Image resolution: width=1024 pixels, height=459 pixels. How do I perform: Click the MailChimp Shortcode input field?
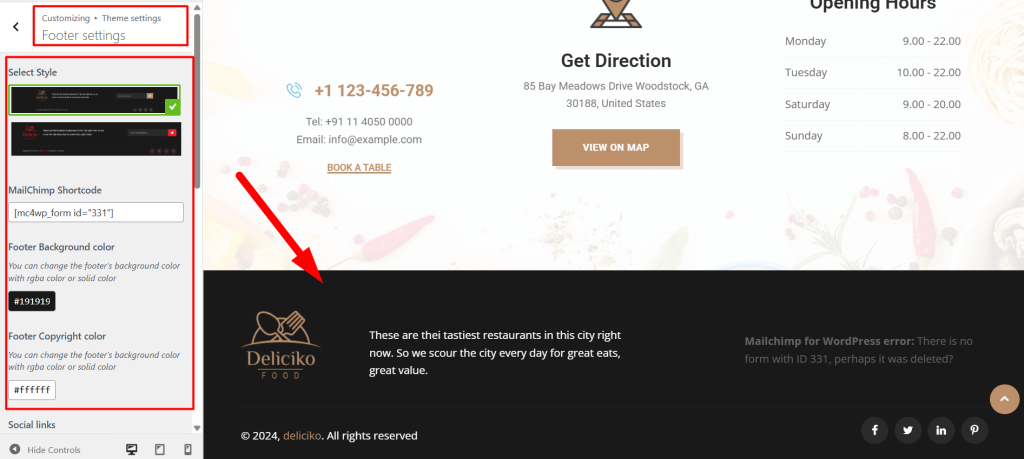(x=96, y=212)
